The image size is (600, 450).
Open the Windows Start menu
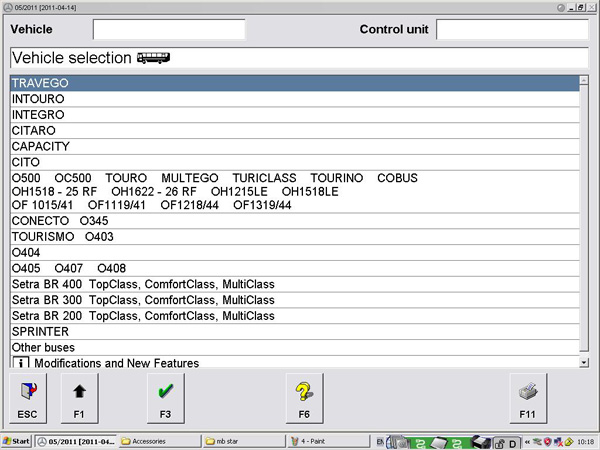(16, 441)
